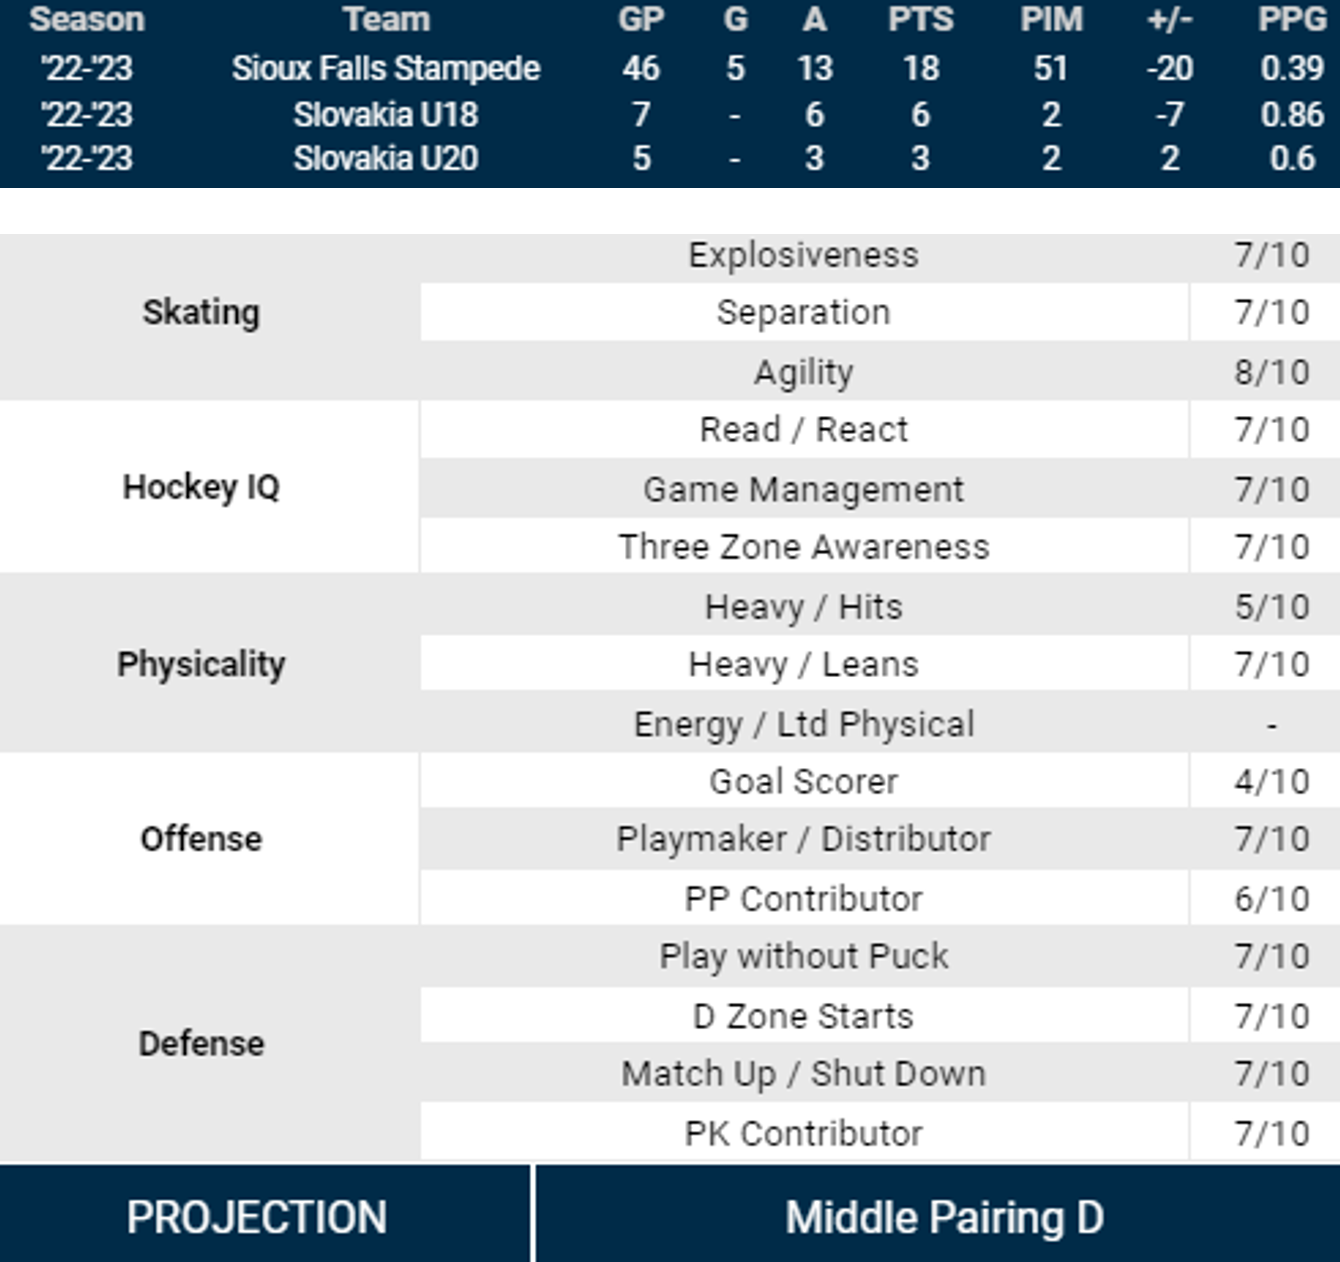Select the Slovakia U18 team row
Viewport: 1340px width, 1262px height.
[386, 114]
